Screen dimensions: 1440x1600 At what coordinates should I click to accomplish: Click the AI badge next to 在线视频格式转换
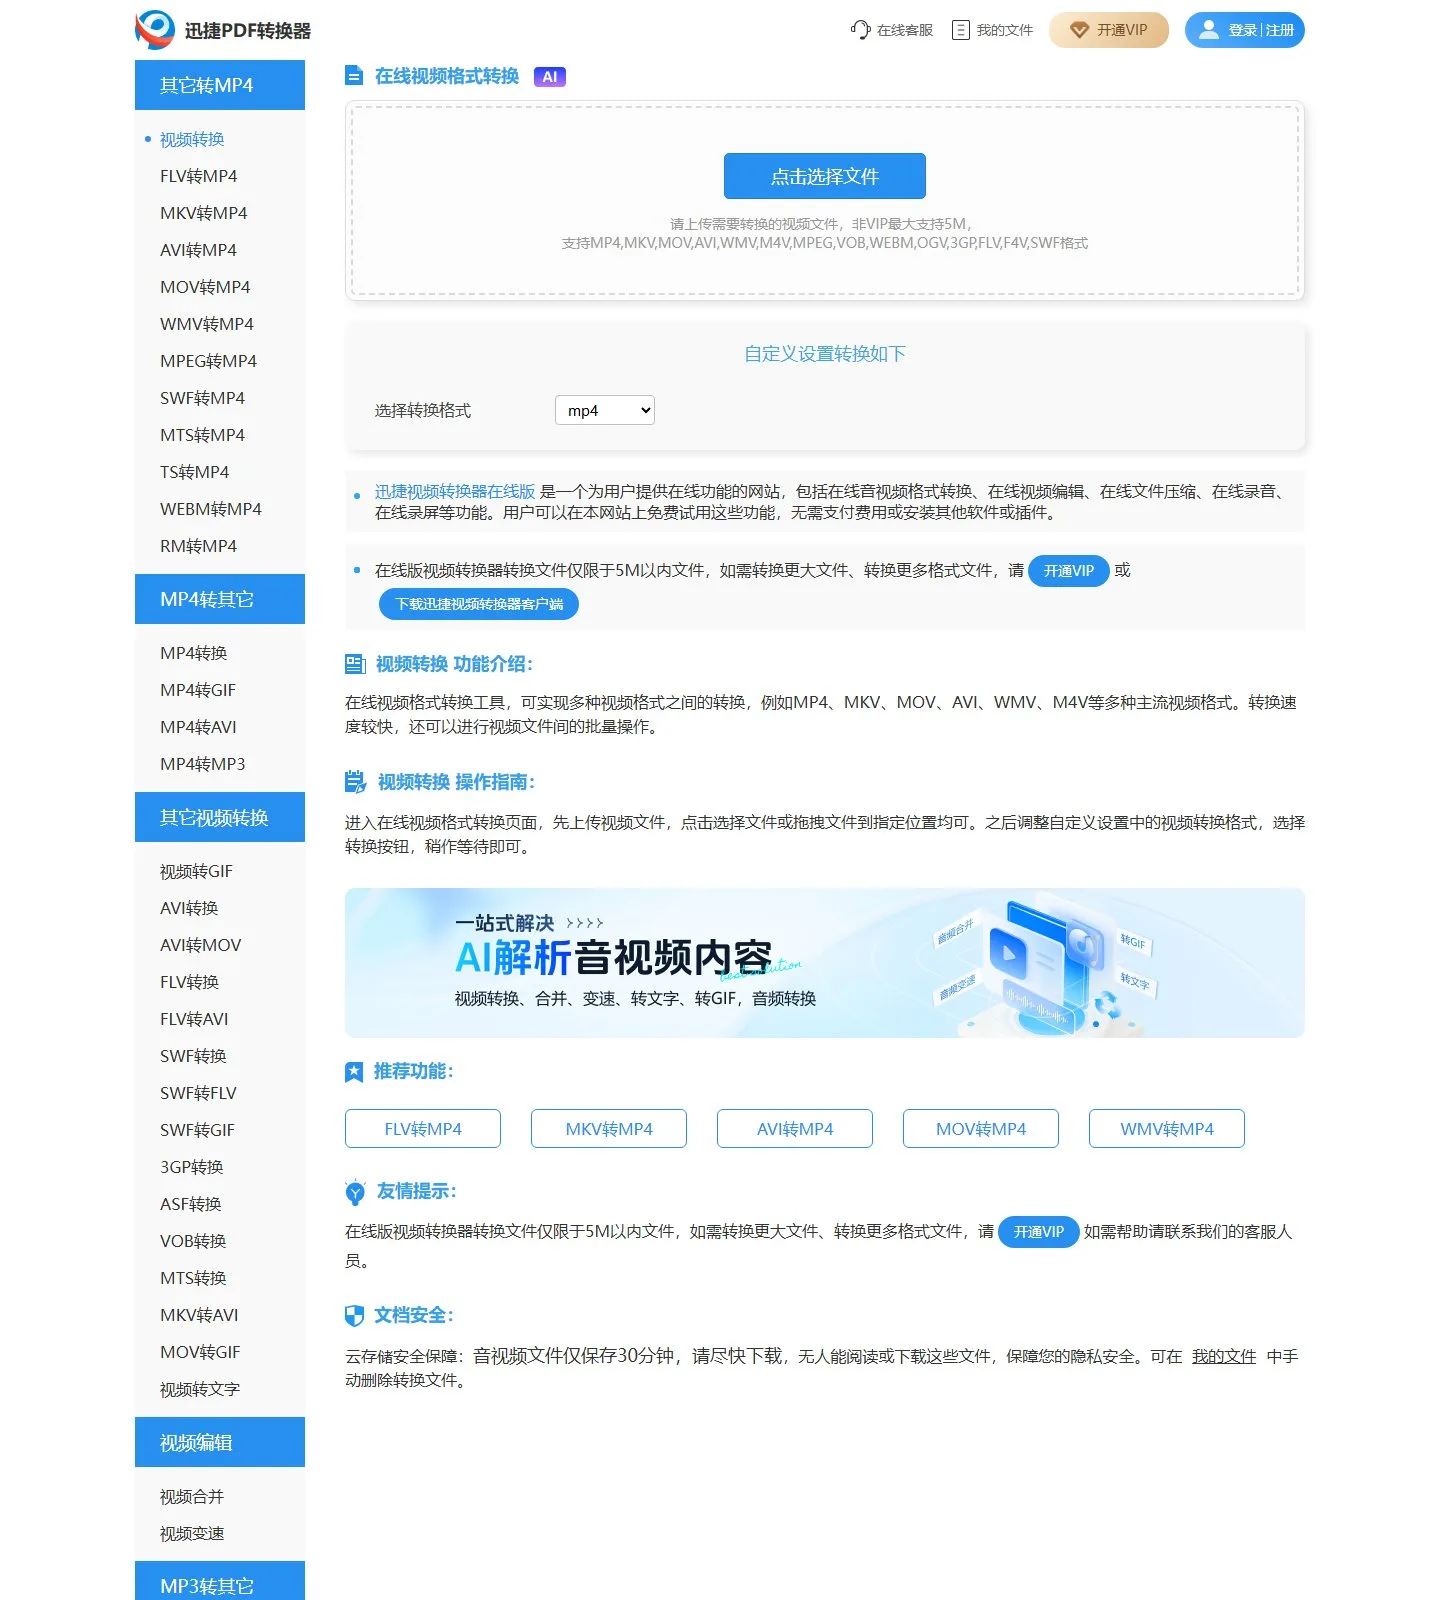coord(550,77)
